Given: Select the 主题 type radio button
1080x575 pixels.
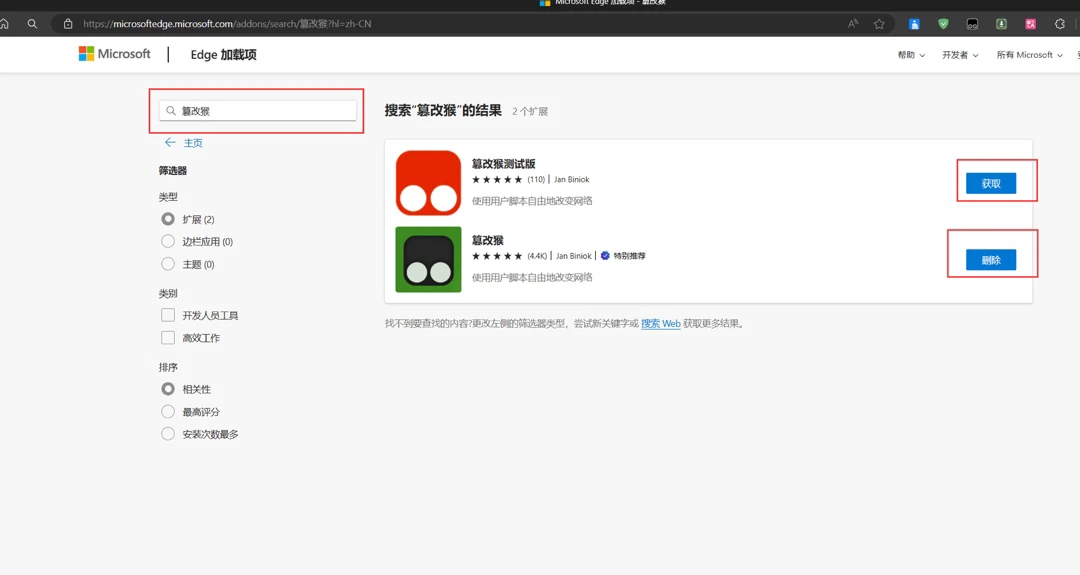Looking at the screenshot, I should (x=168, y=264).
